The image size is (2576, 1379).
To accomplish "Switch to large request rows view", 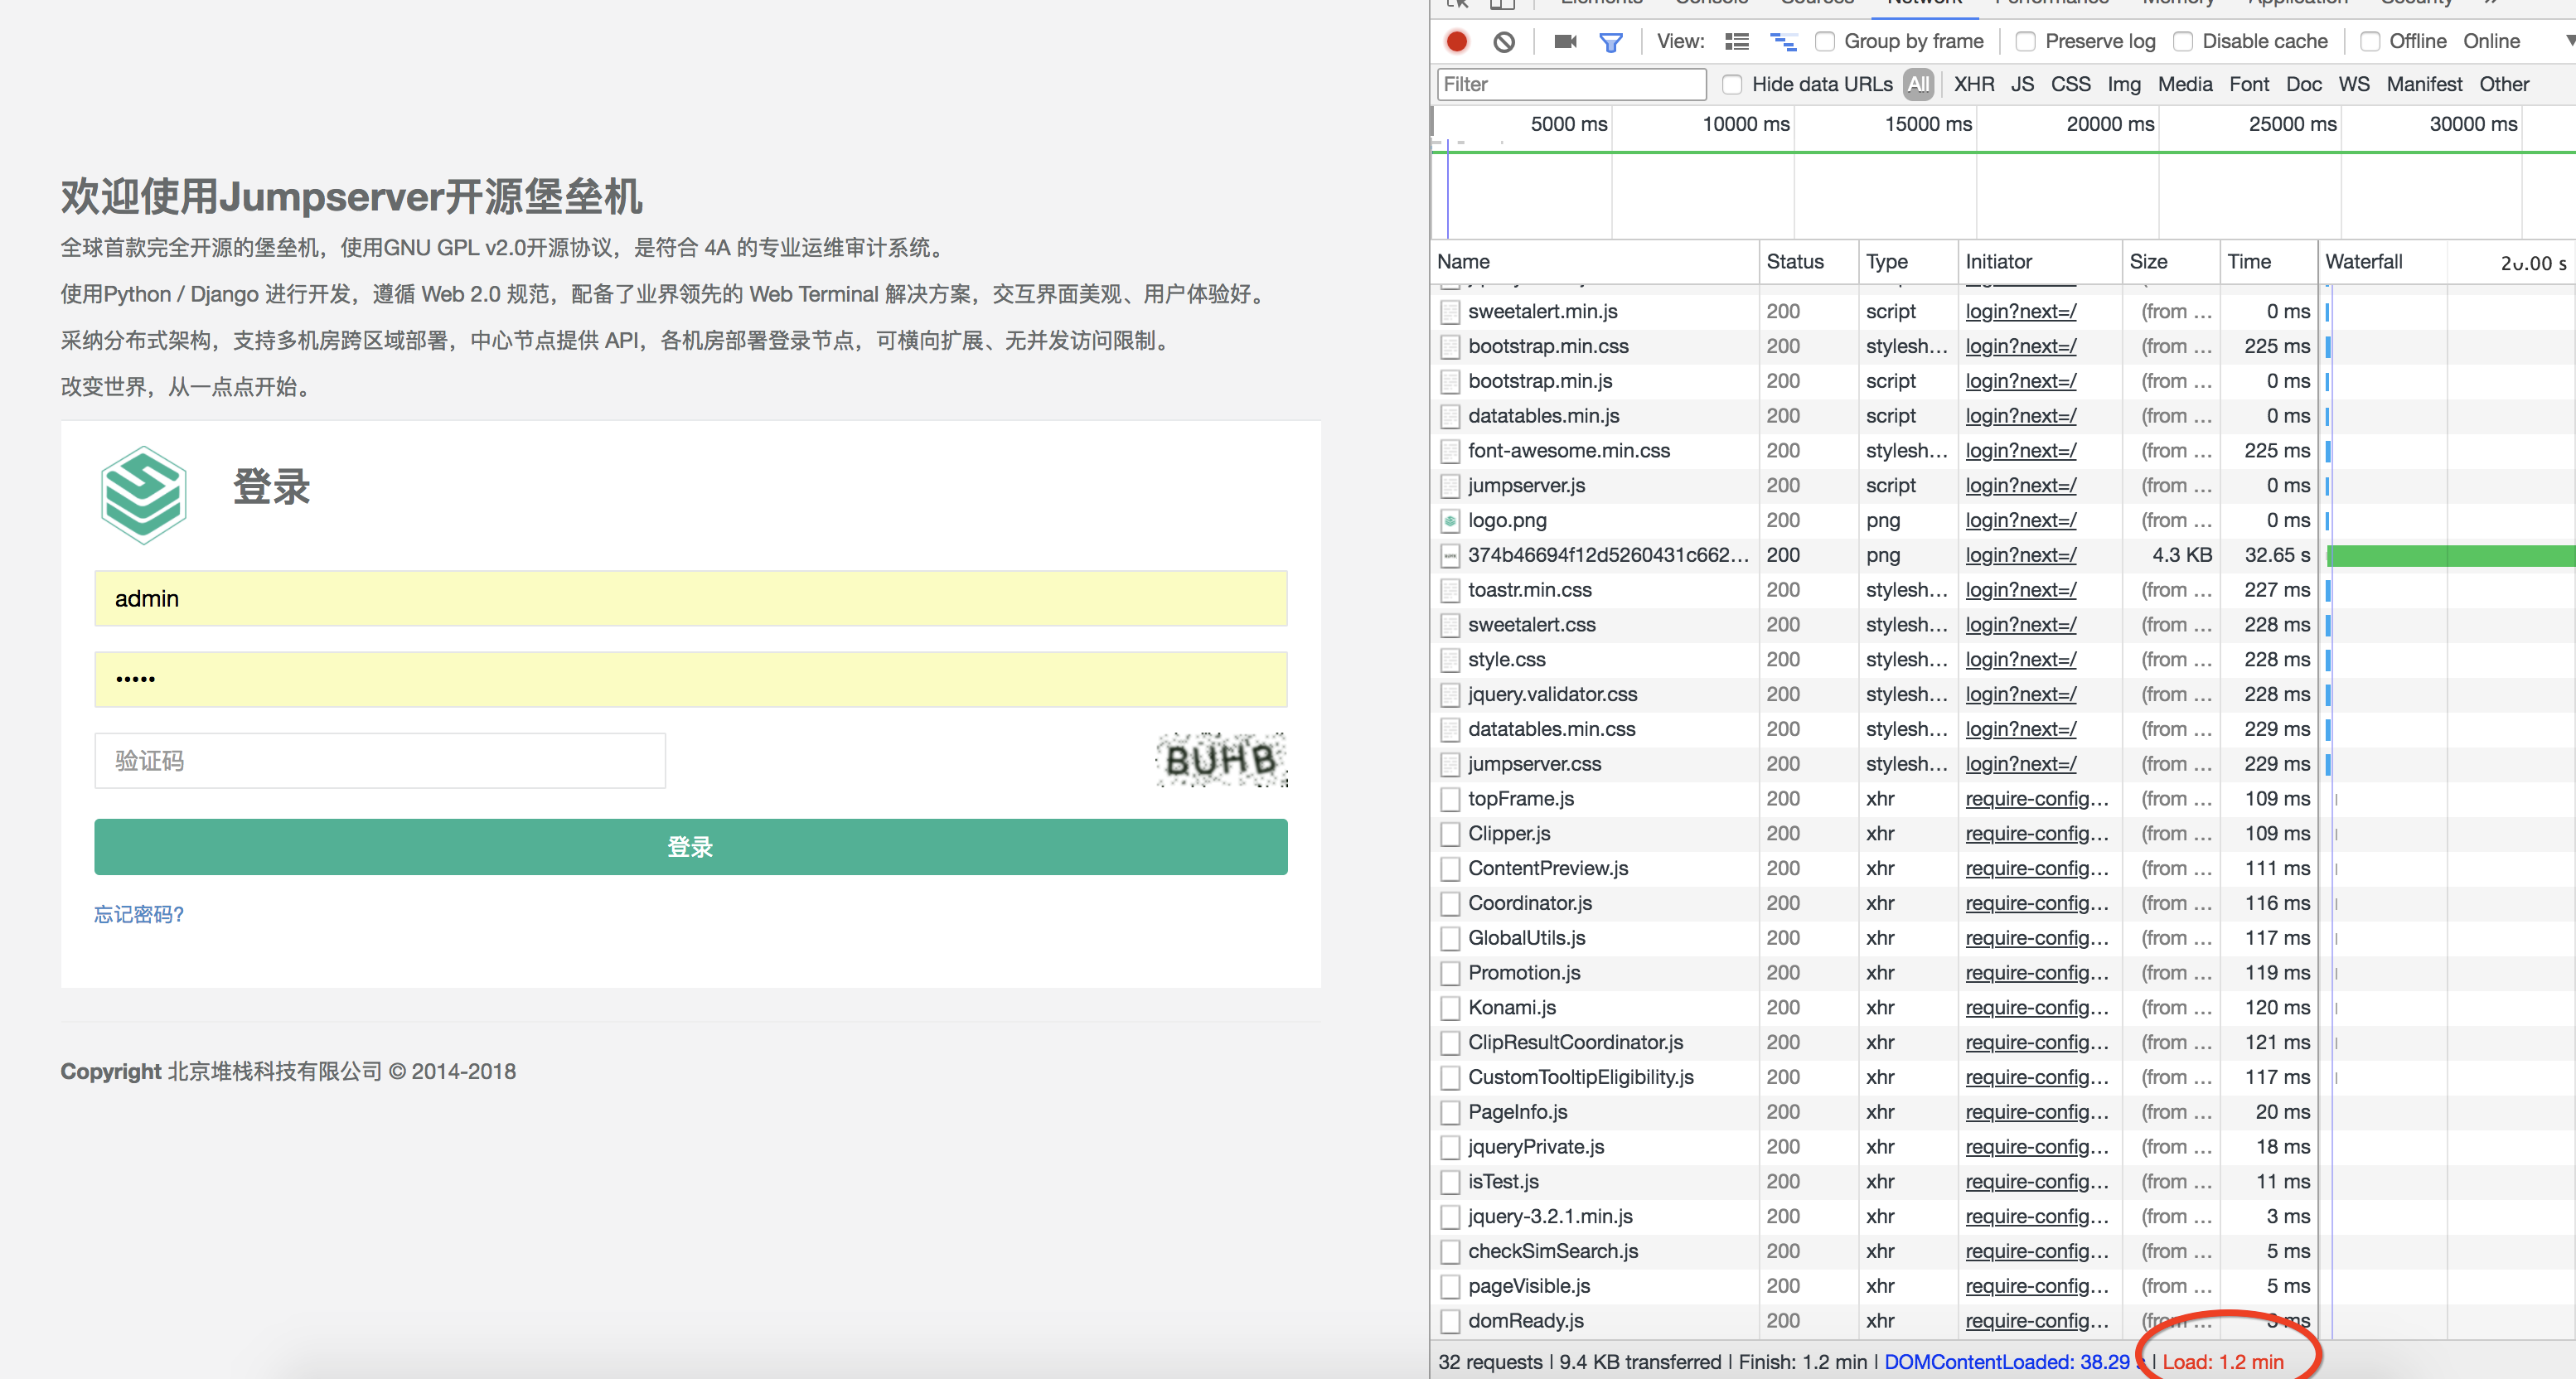I will tap(1737, 41).
